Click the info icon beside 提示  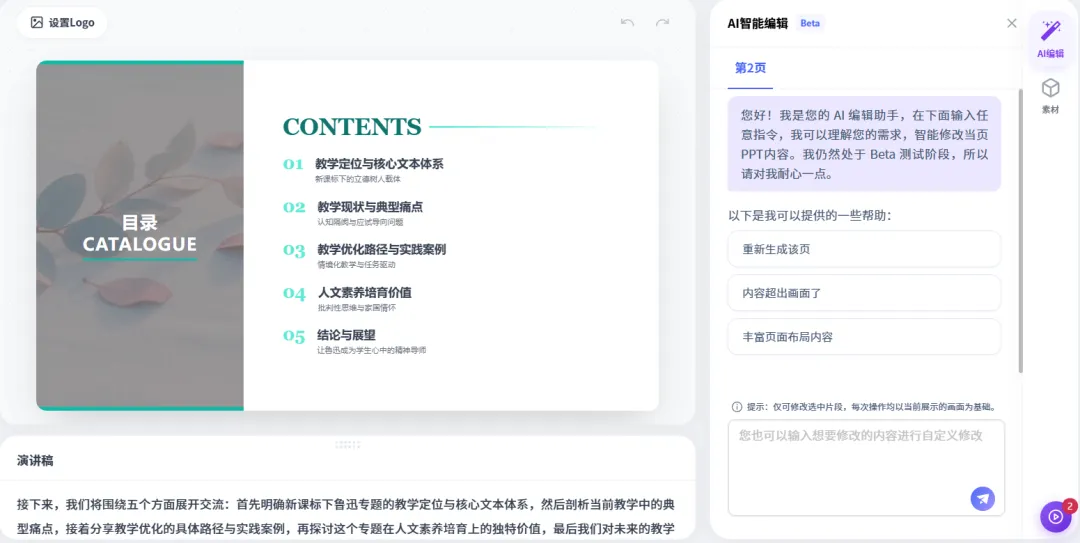[736, 407]
